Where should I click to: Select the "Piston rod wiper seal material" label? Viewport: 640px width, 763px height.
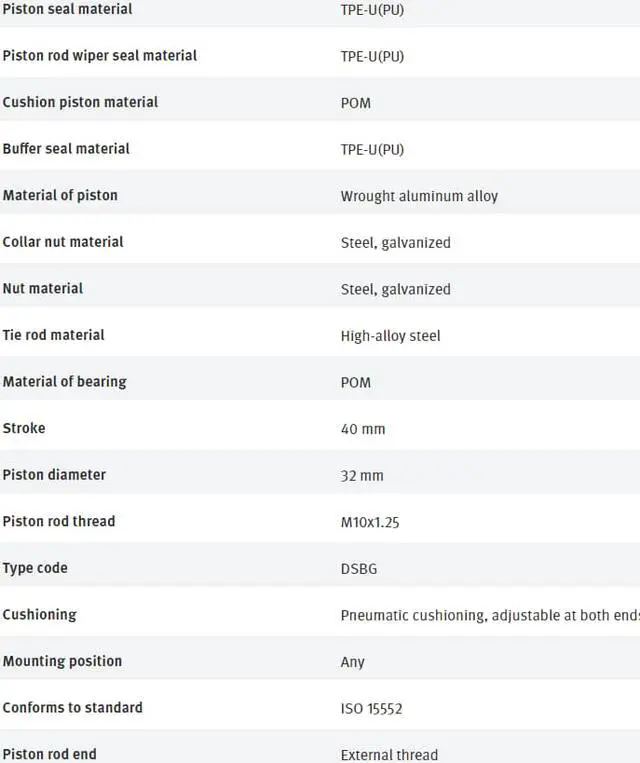pyautogui.click(x=100, y=55)
